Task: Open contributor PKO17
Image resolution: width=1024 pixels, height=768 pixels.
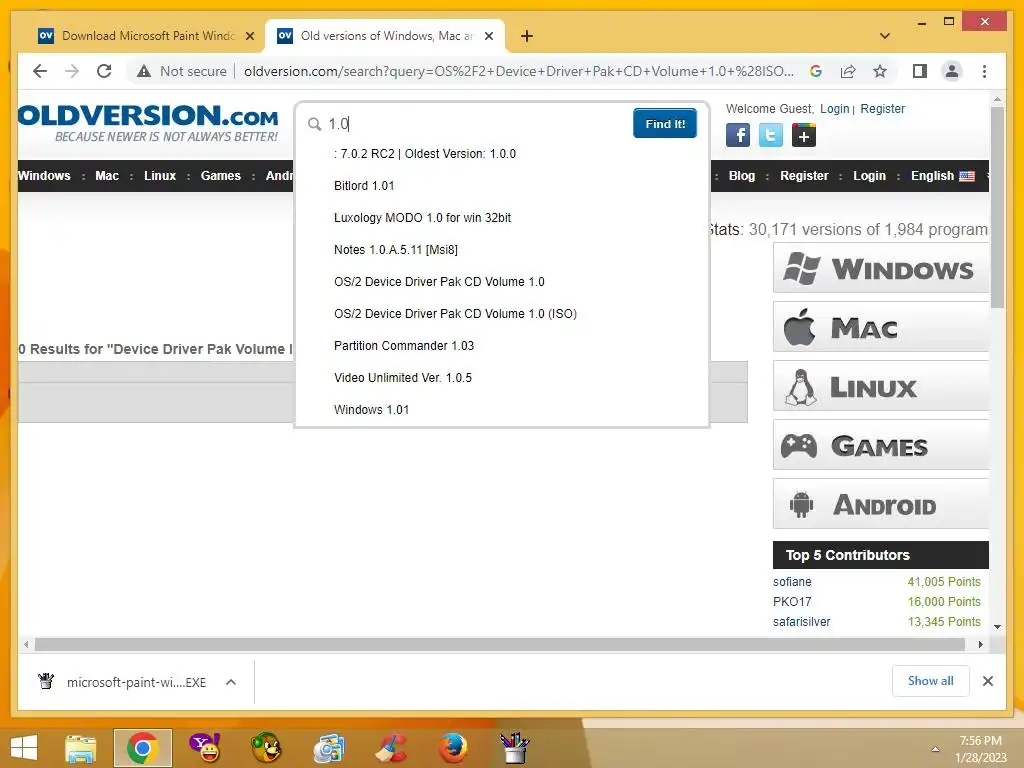Action: click(792, 601)
